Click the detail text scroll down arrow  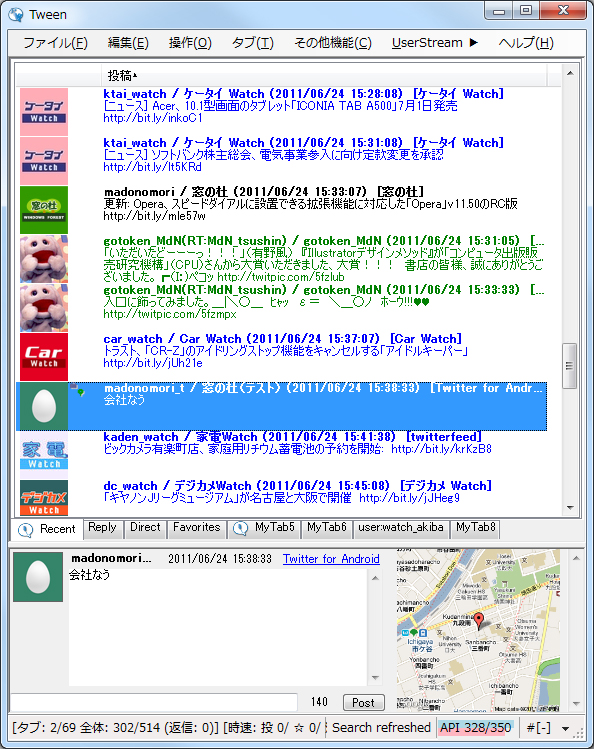click(375, 678)
